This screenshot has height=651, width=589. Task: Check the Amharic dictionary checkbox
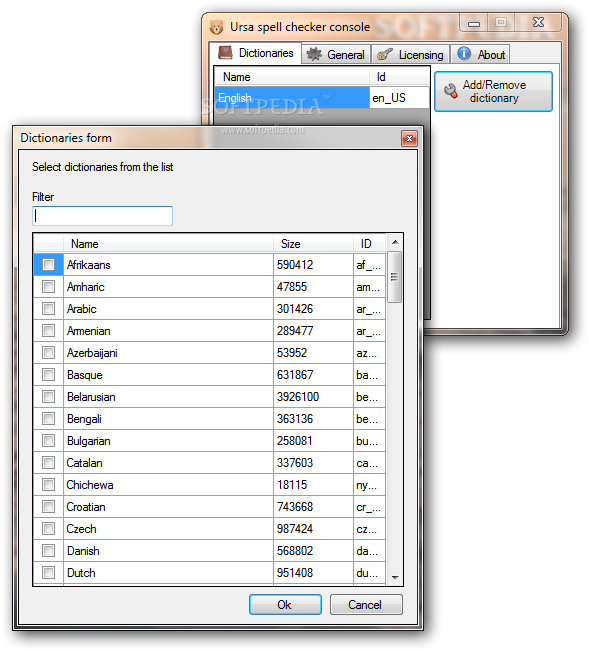[49, 286]
